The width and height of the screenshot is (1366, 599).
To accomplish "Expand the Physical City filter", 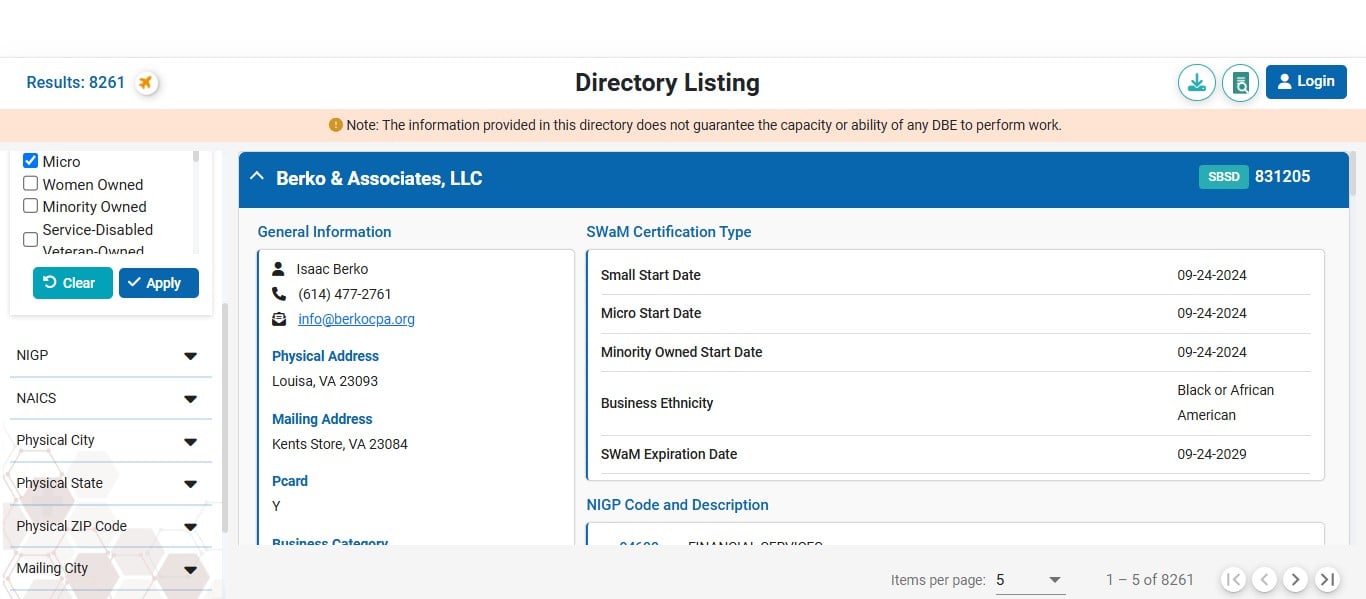I will (110, 441).
